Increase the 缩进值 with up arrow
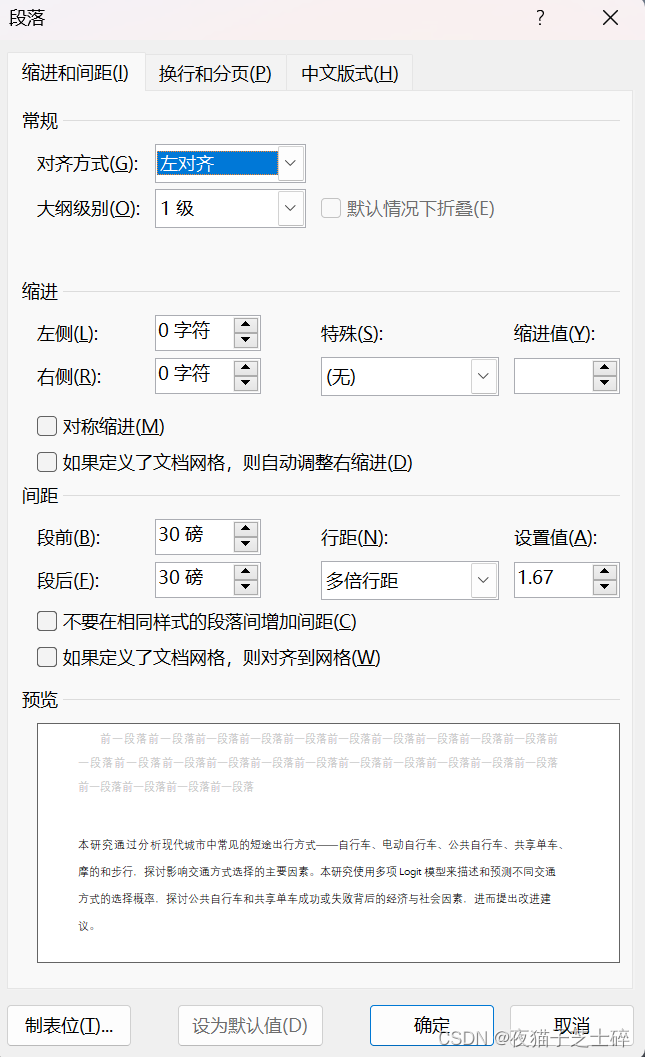This screenshot has width=645, height=1057. (605, 368)
